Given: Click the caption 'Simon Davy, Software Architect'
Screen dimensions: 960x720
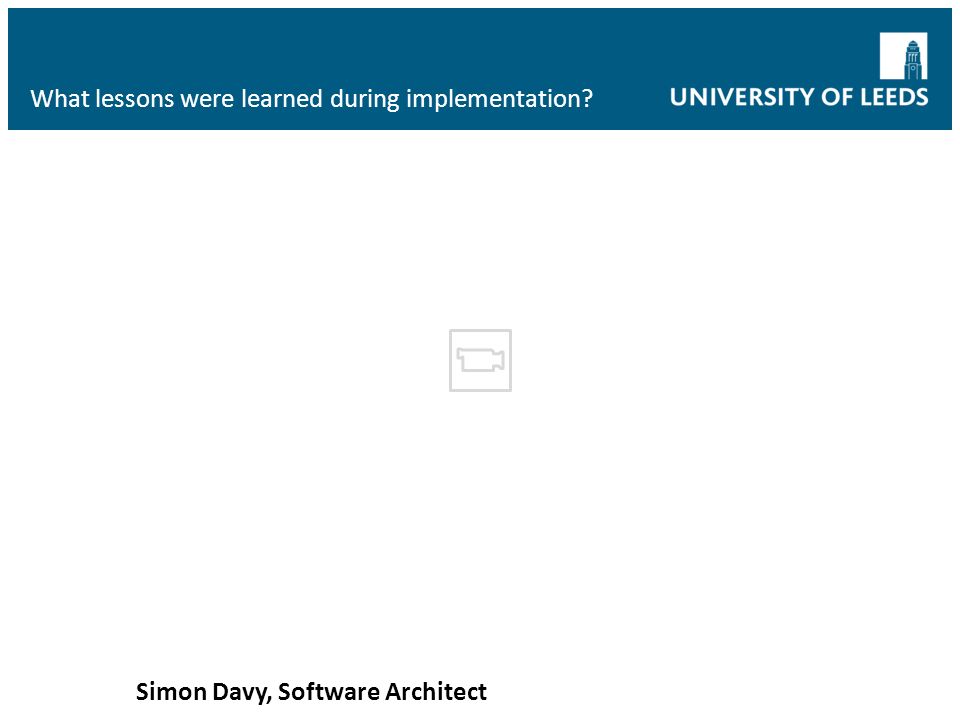Looking at the screenshot, I should pos(311,692).
